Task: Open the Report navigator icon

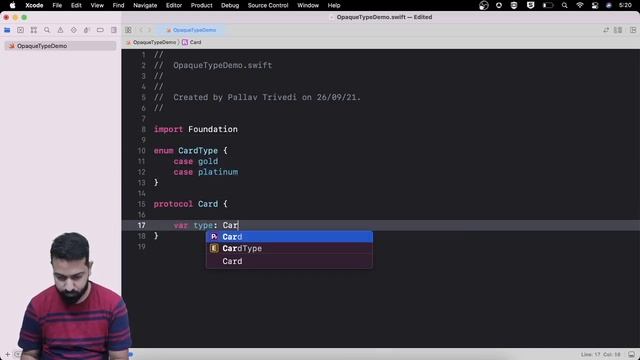Action: click(x=113, y=30)
